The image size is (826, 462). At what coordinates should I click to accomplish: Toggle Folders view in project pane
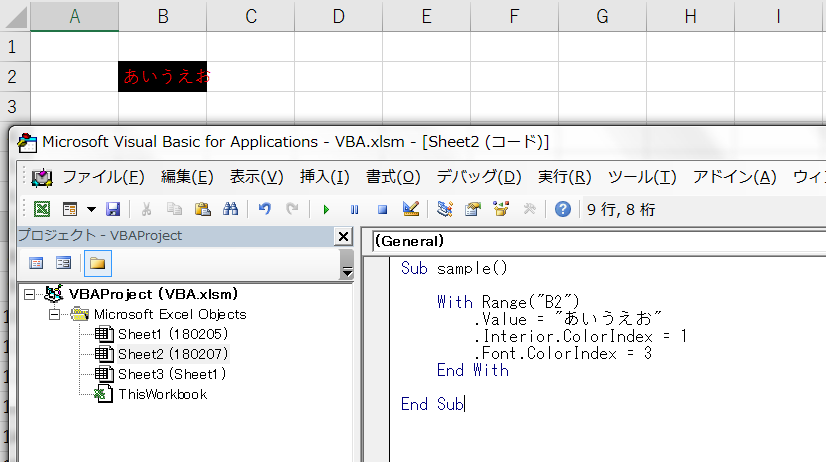pyautogui.click(x=97, y=263)
